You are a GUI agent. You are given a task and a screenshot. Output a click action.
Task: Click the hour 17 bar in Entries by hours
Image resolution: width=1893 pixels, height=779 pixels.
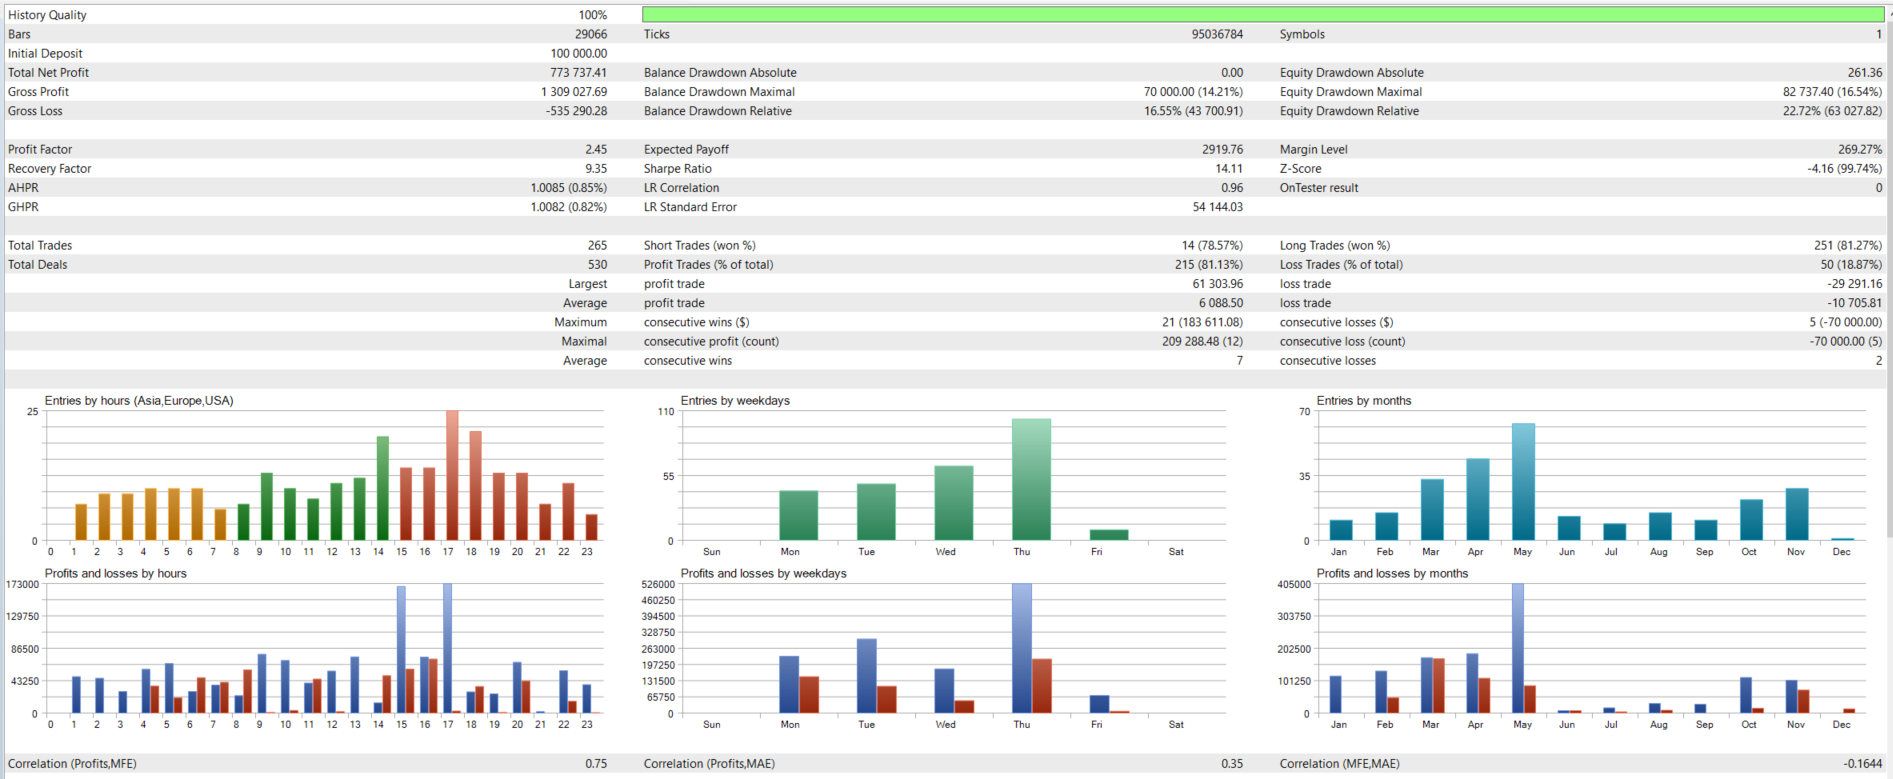452,476
